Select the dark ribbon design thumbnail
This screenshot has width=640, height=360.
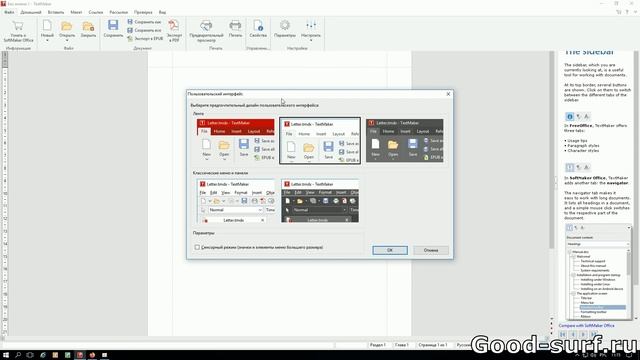[404, 140]
